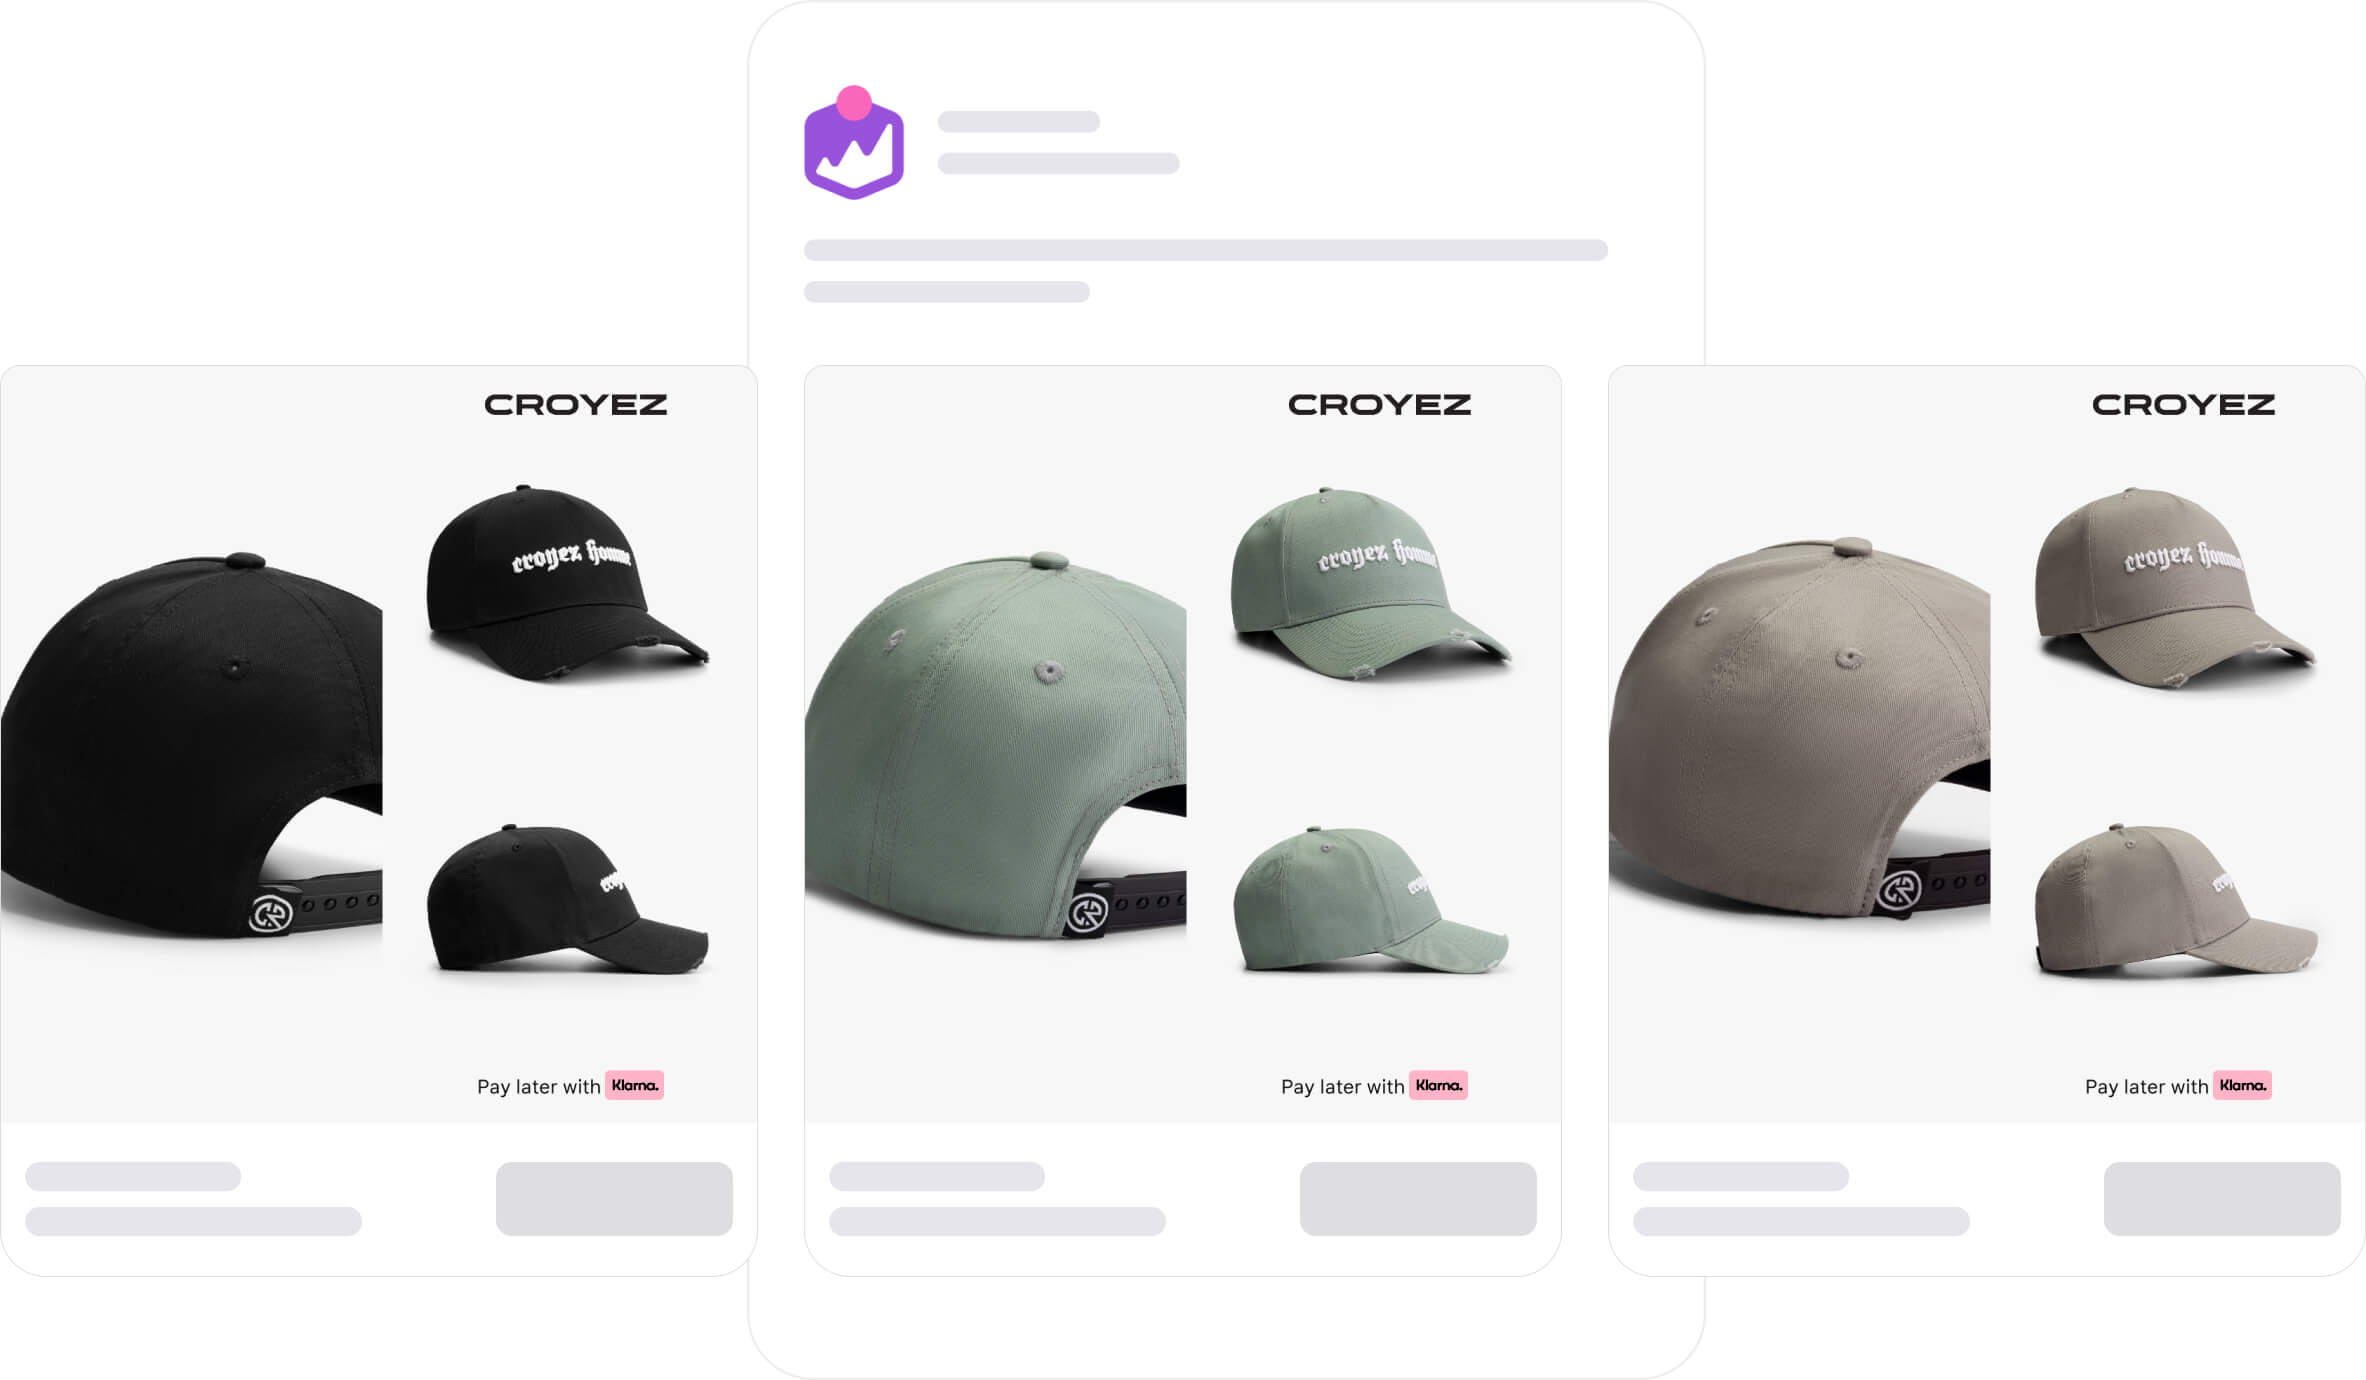Screen dimensions: 2366x1380
Task: Select the large green cap back-view image
Action: click(996, 745)
